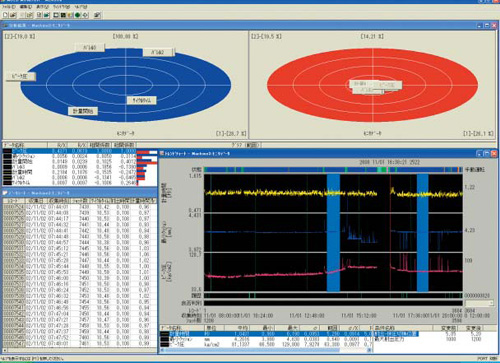Open the ウィンドウ(W) menu
The width and height of the screenshot is (500, 363).
pyautogui.click(x=61, y=7)
